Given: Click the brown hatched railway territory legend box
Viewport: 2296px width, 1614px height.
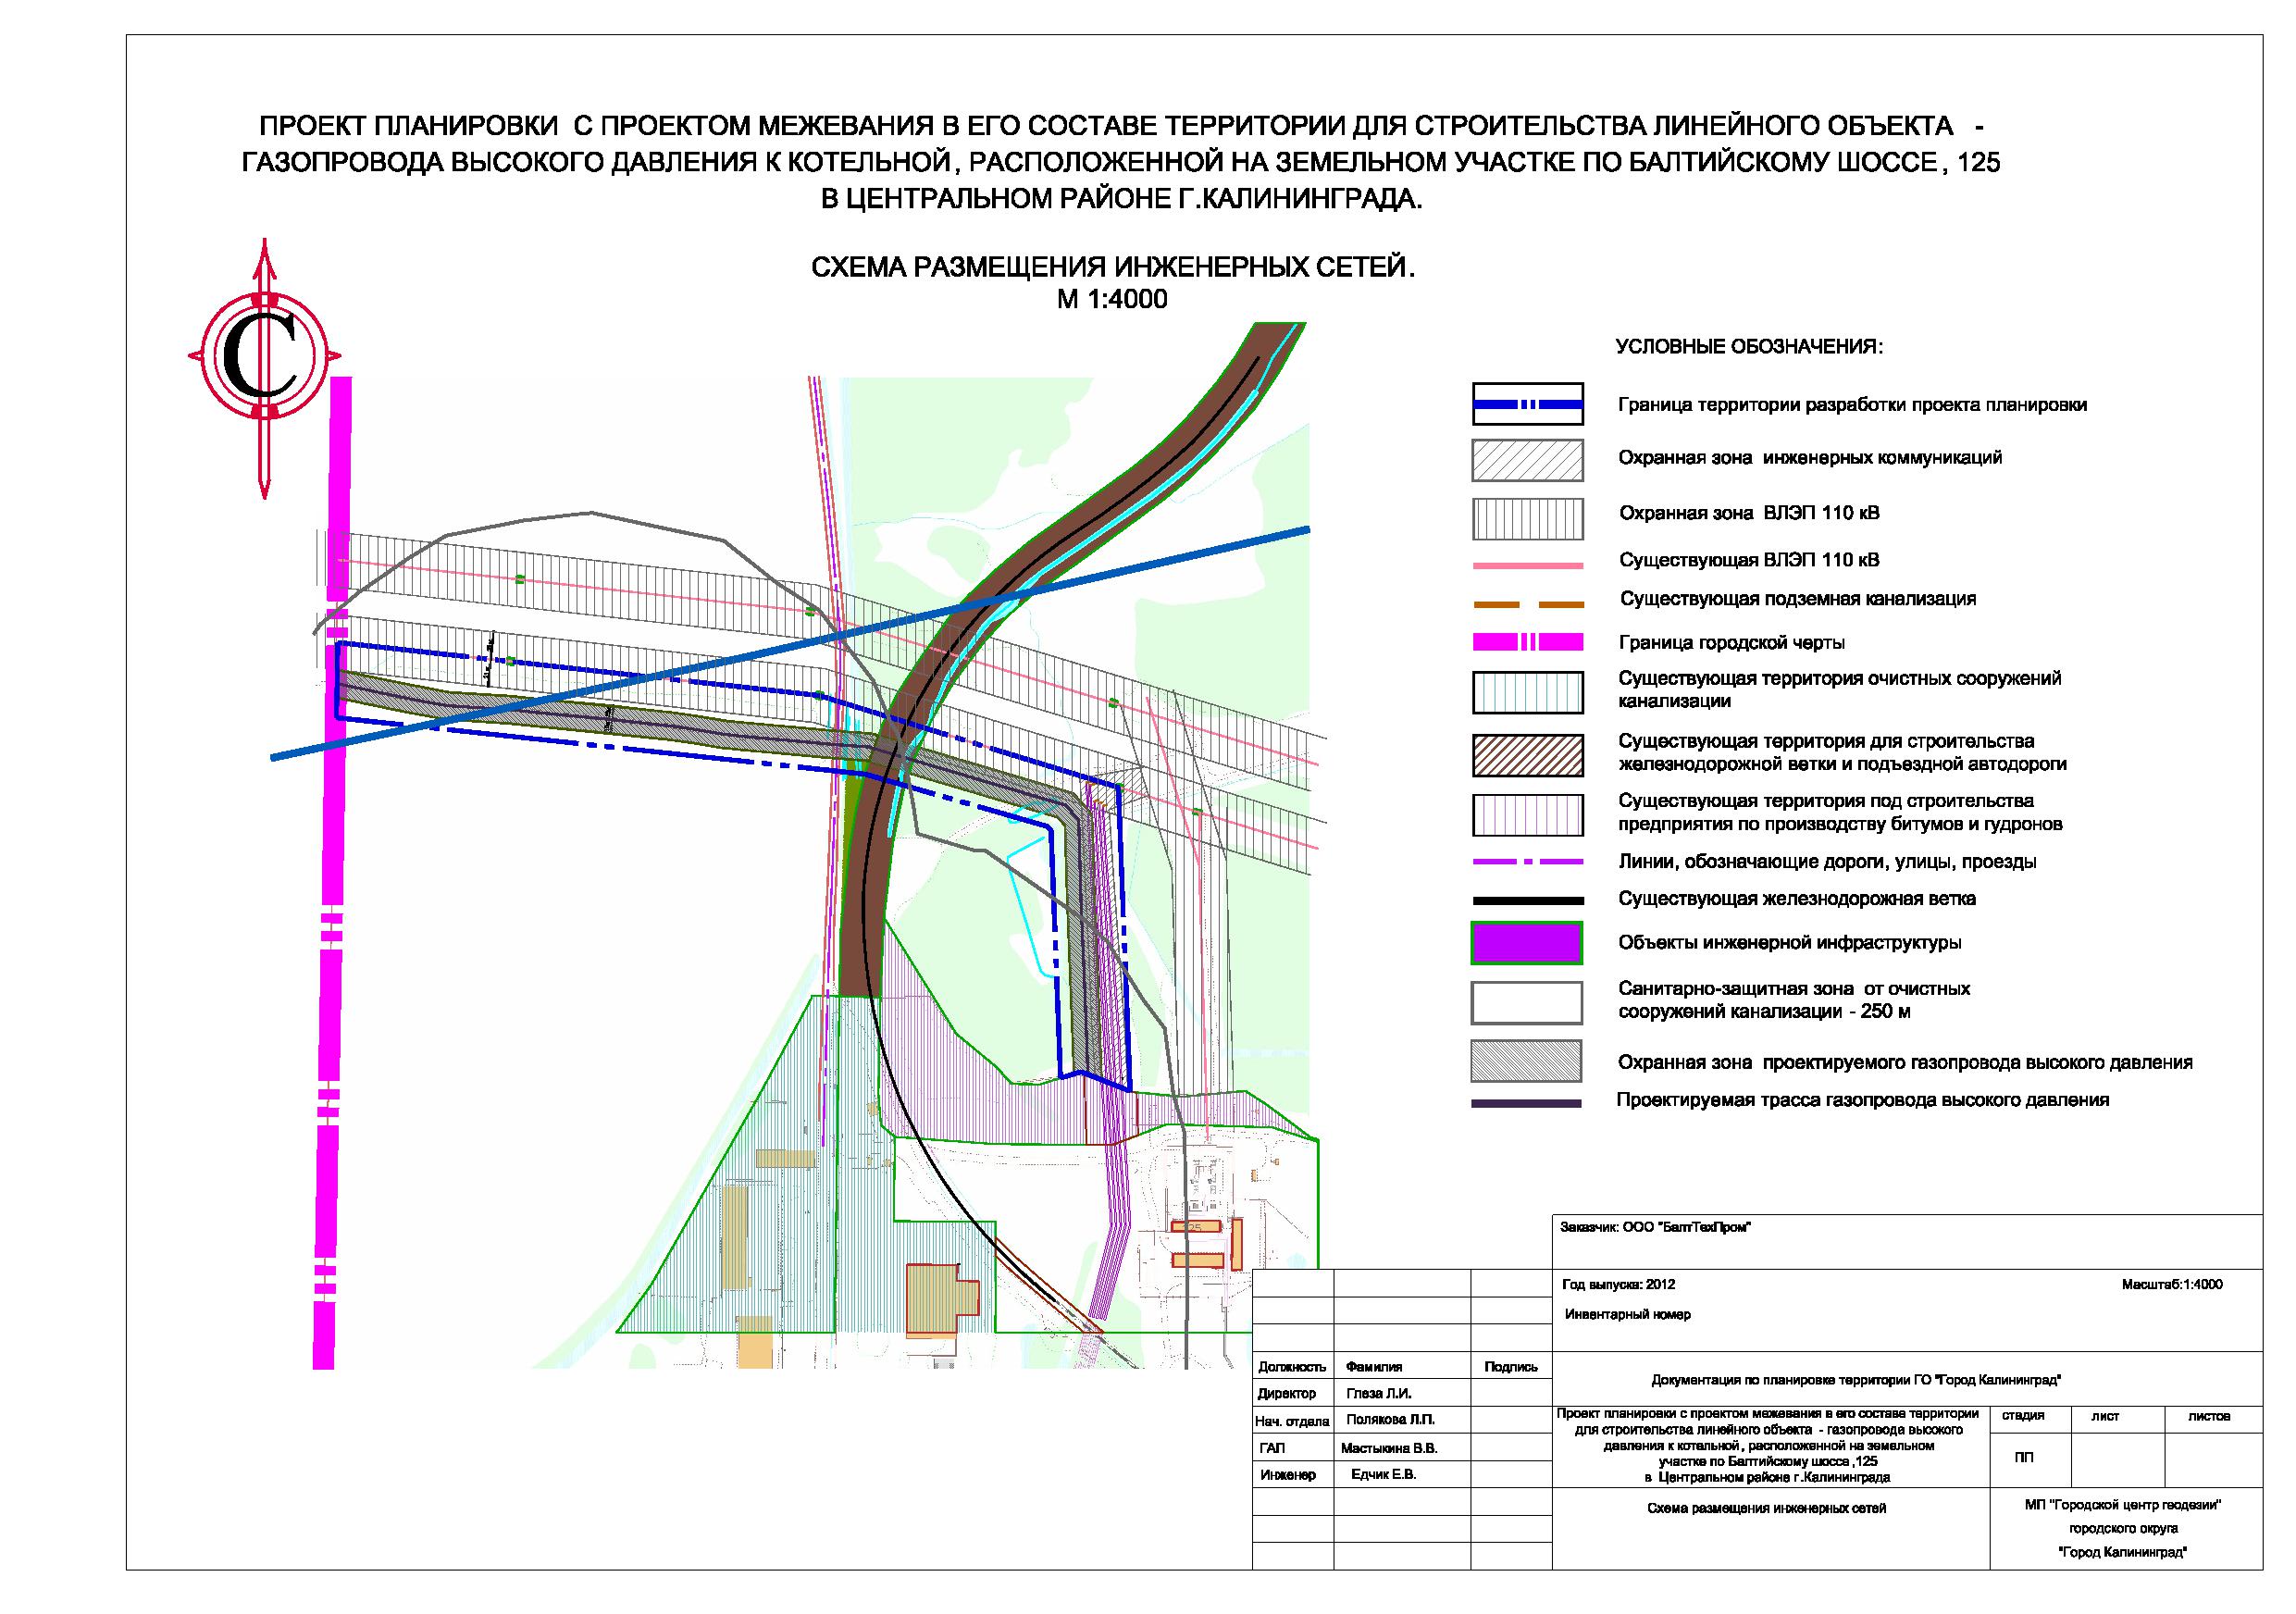Looking at the screenshot, I should (1526, 755).
